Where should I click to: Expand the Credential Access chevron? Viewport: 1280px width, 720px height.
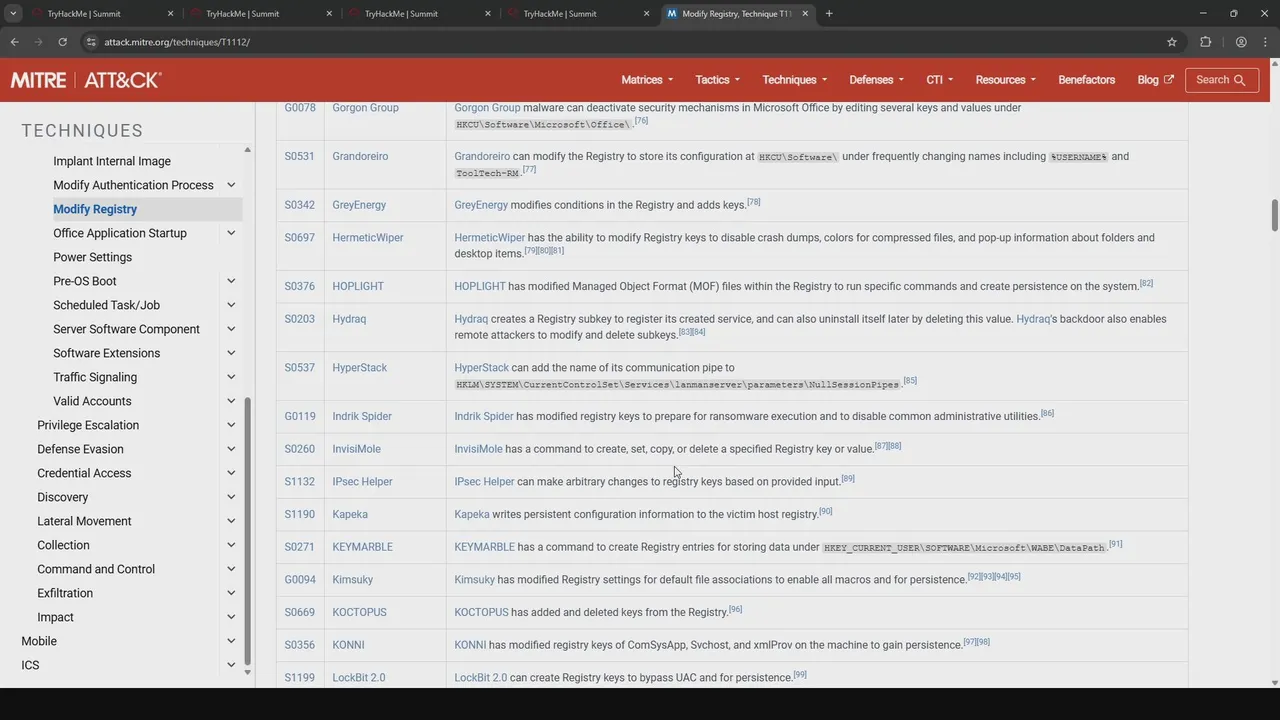click(231, 473)
